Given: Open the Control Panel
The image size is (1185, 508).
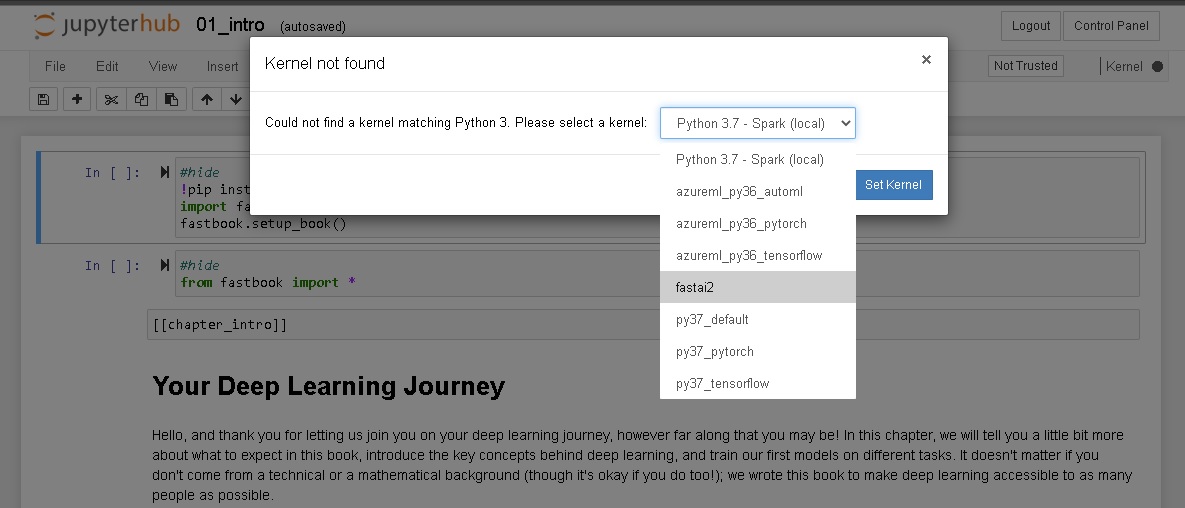Looking at the screenshot, I should (x=1111, y=26).
